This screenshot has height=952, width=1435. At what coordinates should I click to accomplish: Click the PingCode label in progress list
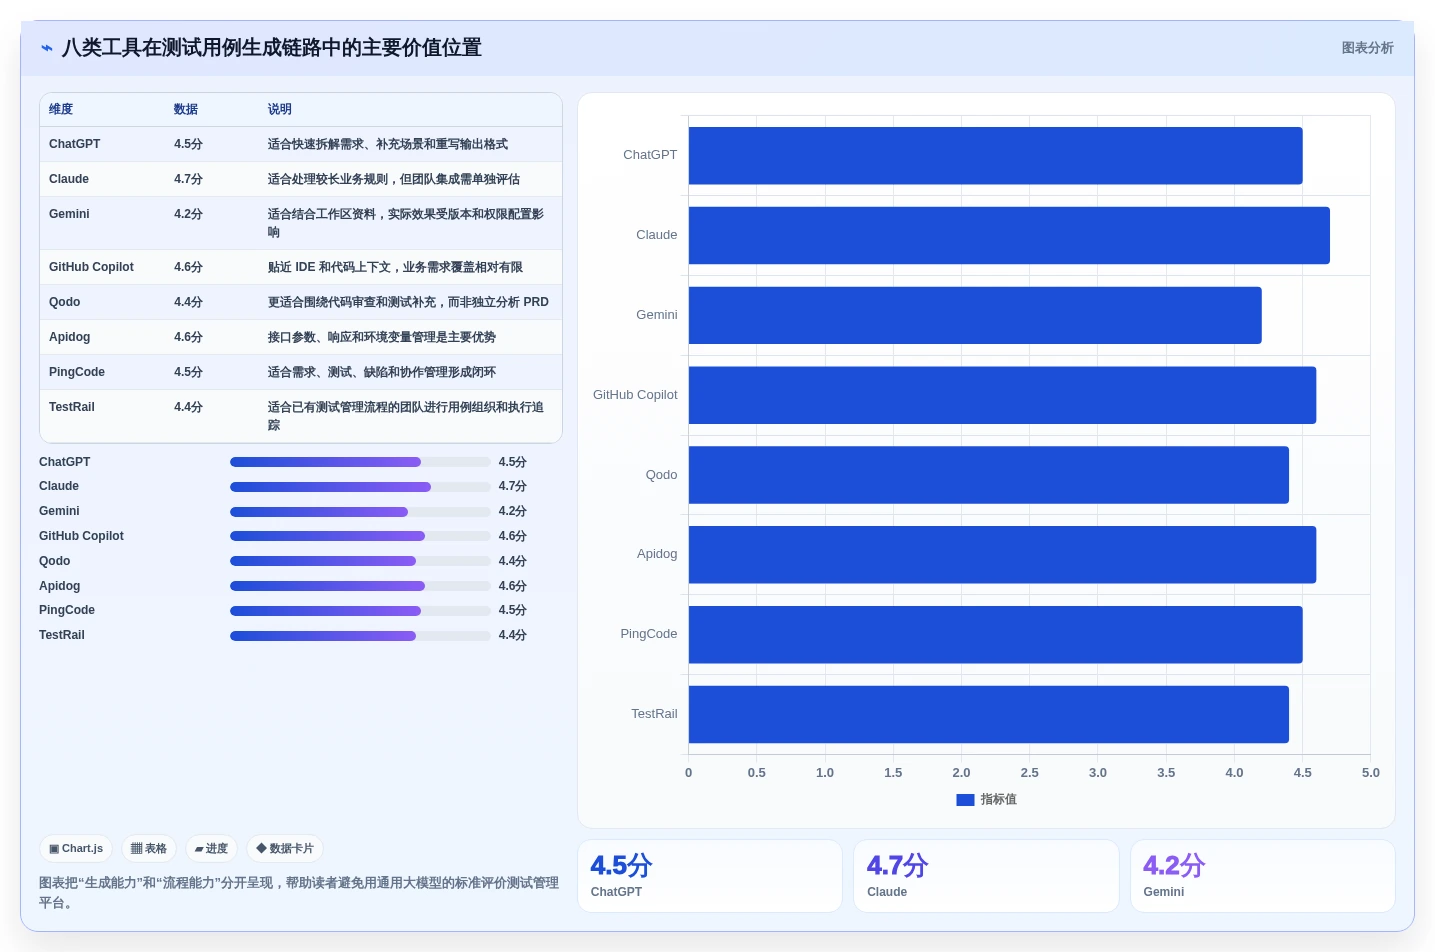pyautogui.click(x=67, y=610)
